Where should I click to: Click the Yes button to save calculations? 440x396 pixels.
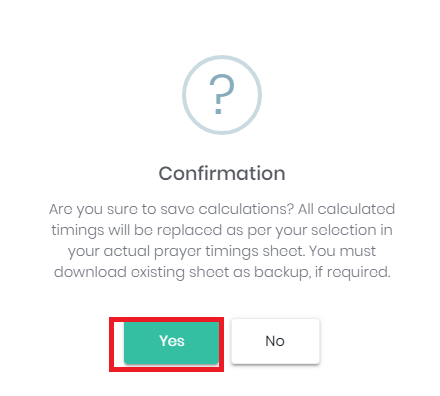171,342
